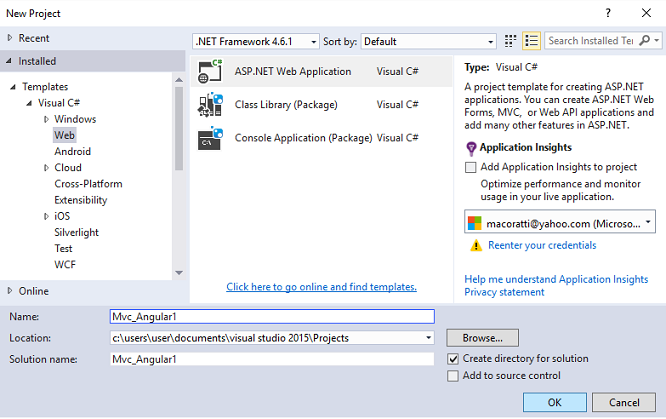Expand the Recent section

coord(10,38)
